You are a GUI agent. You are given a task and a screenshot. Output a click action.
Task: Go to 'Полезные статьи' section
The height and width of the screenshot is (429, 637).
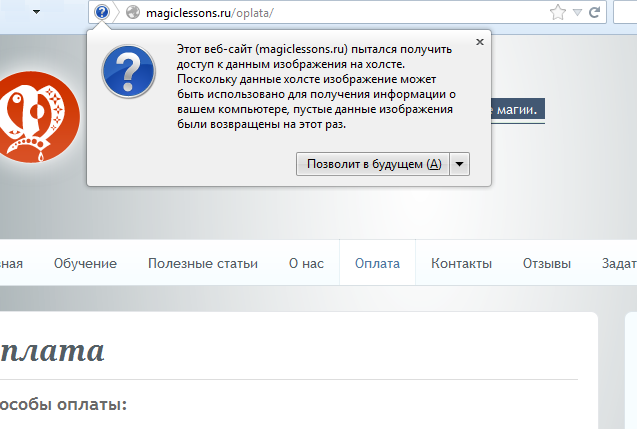pos(202,264)
